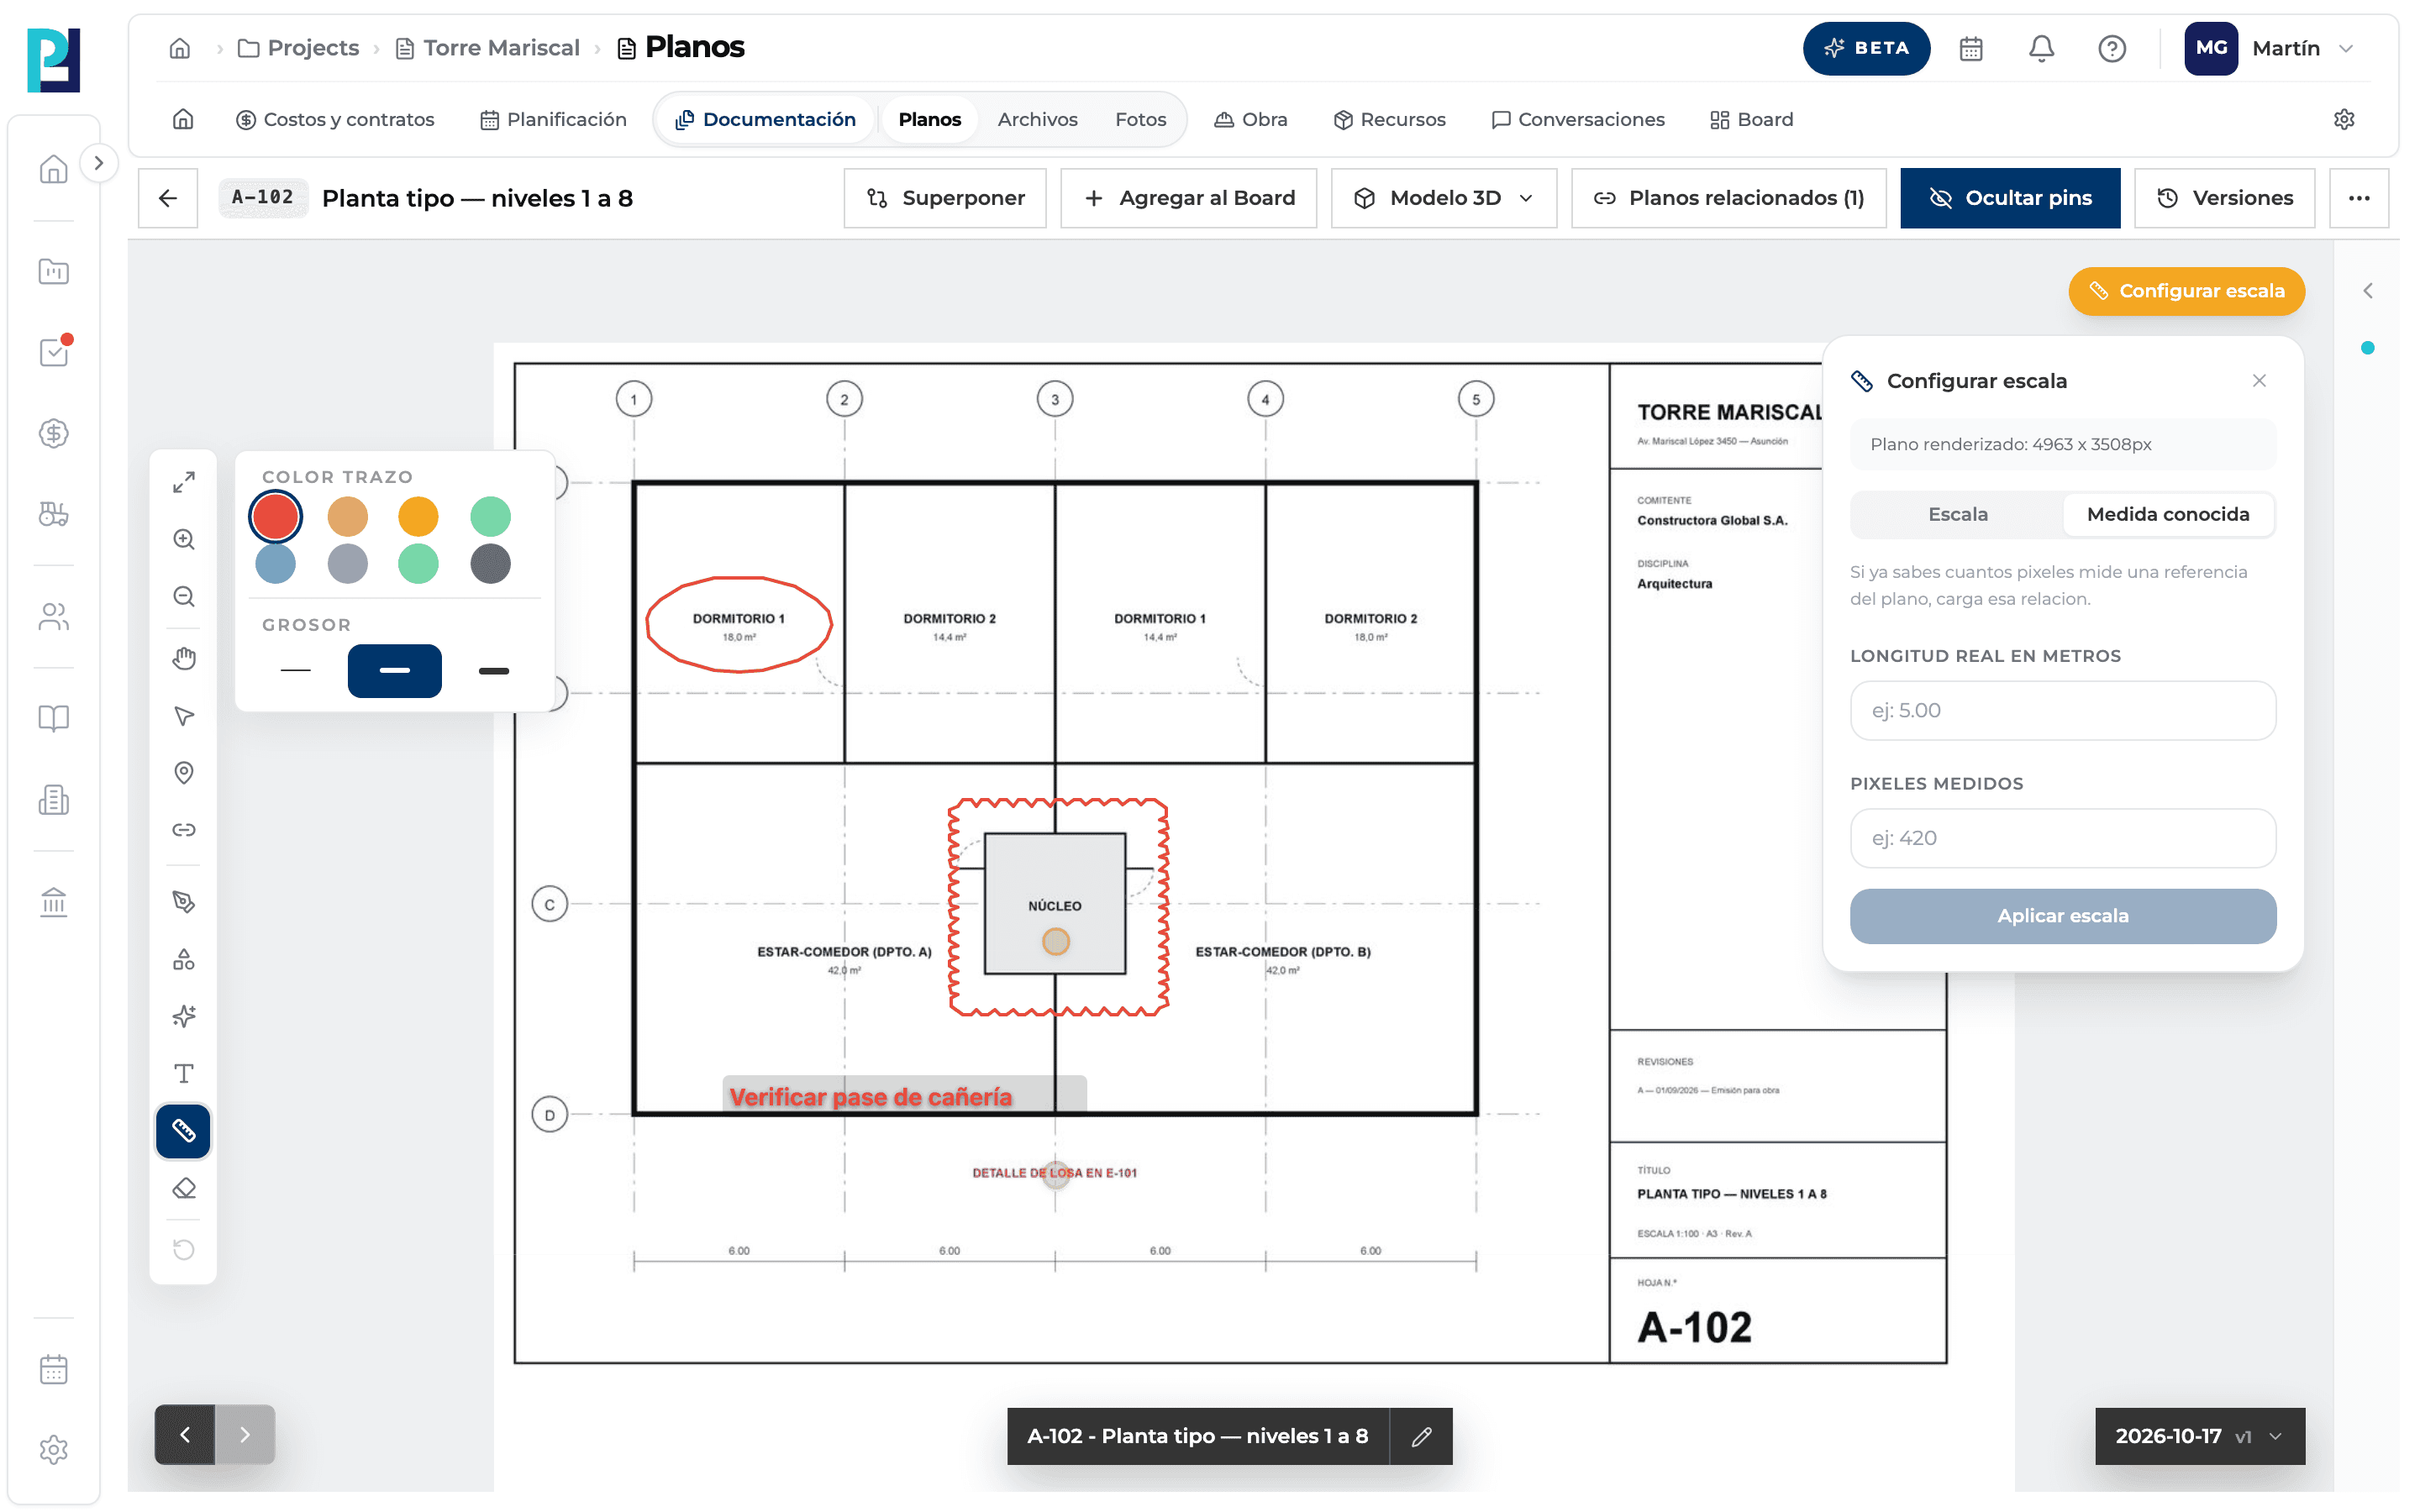The height and width of the screenshot is (1512, 2420).
Task: Focus the Longitud real en metros field
Action: [x=2062, y=711]
